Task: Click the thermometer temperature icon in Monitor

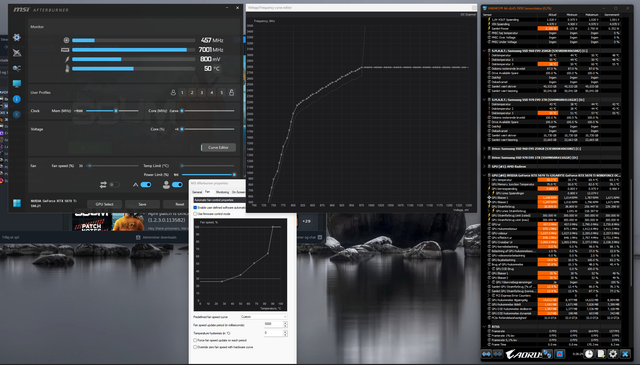Action: [67, 69]
